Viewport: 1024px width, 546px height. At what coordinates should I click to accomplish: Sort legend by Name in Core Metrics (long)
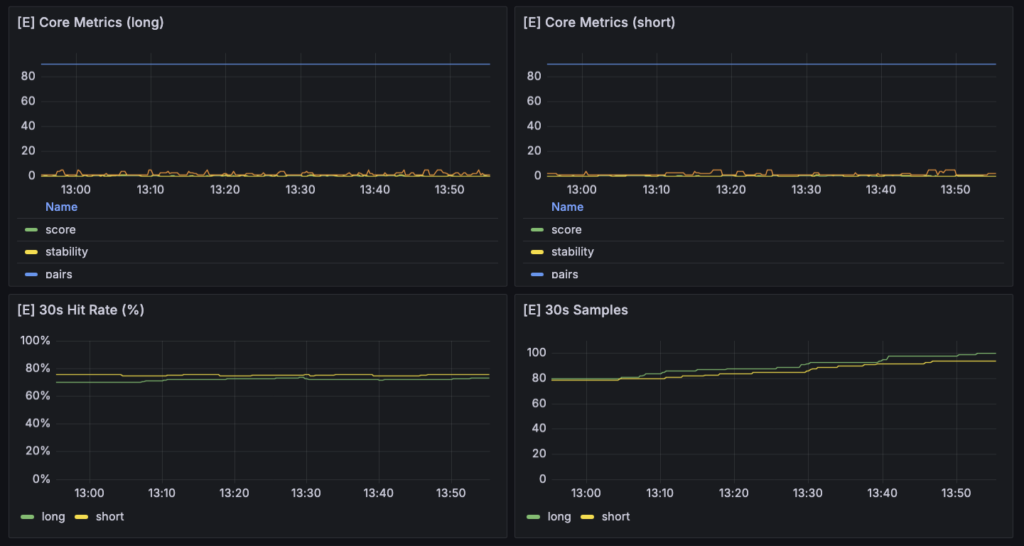[x=61, y=207]
